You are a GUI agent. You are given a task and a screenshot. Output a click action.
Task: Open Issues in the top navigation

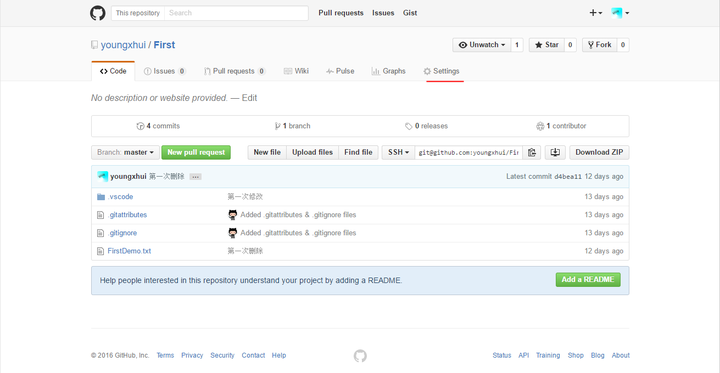coord(383,13)
